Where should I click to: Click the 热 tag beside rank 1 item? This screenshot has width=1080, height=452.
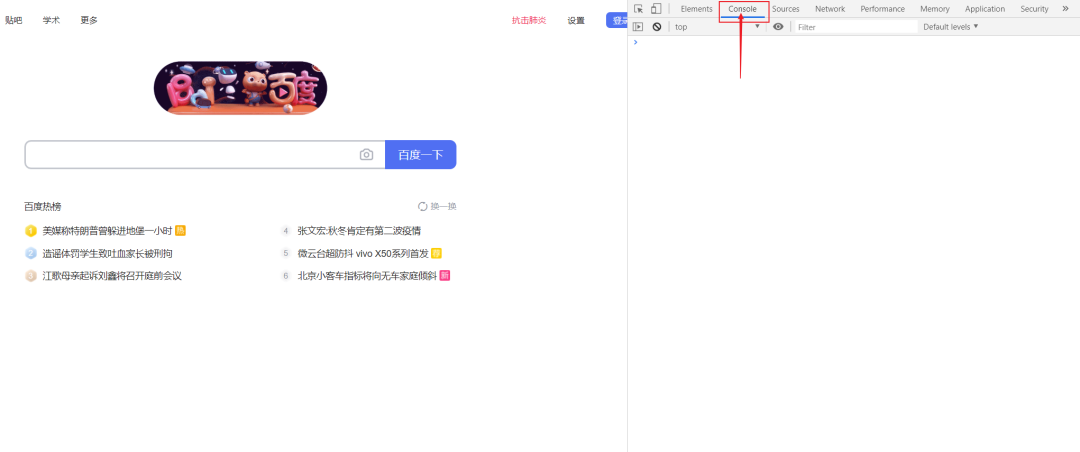click(180, 231)
